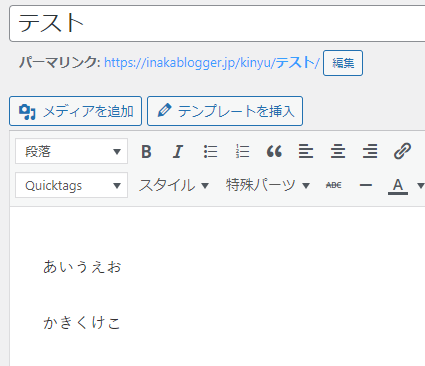Viewport: 425px width, 366px height.
Task: Align text left
Action: tap(306, 152)
